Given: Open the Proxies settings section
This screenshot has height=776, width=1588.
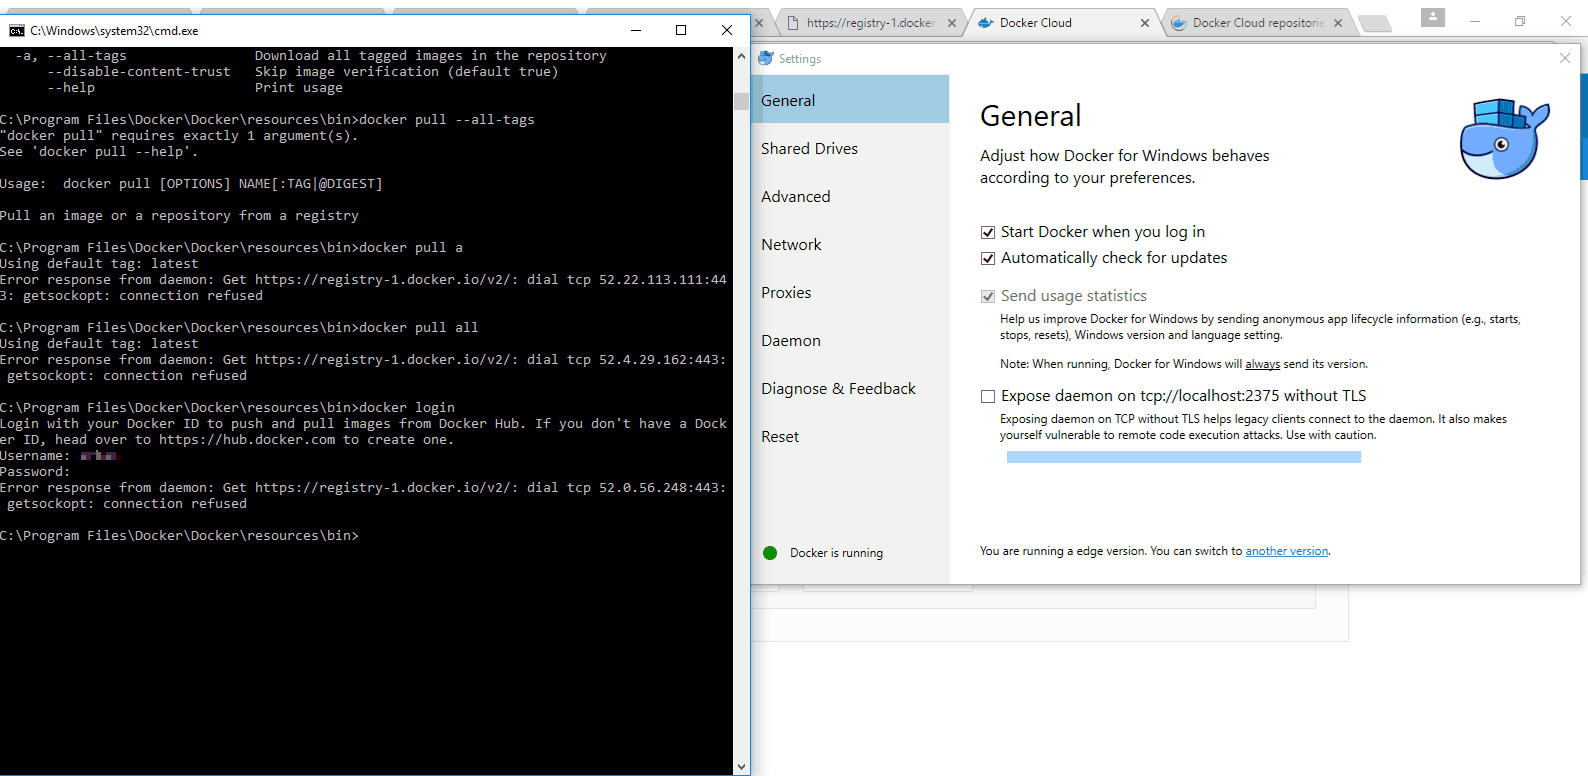Looking at the screenshot, I should (786, 293).
